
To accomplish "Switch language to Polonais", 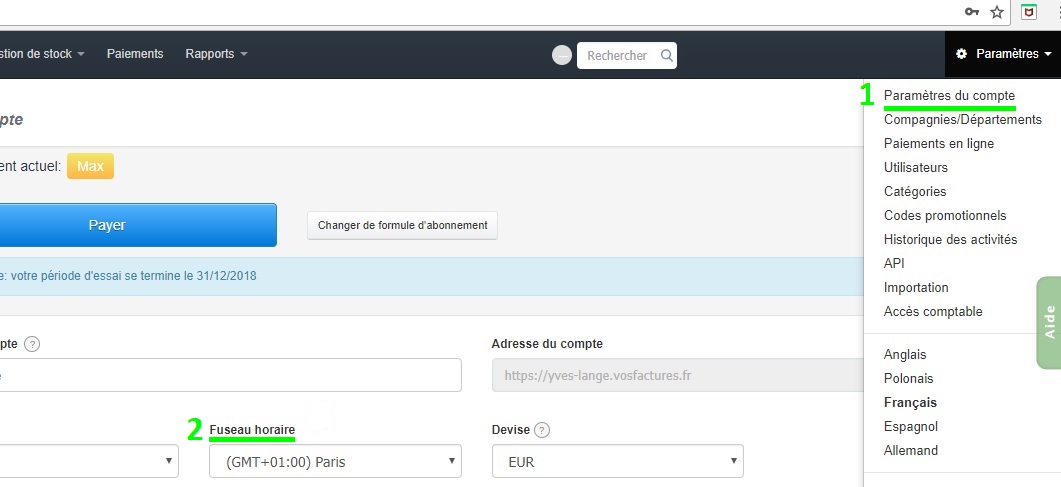I will click(x=908, y=379).
